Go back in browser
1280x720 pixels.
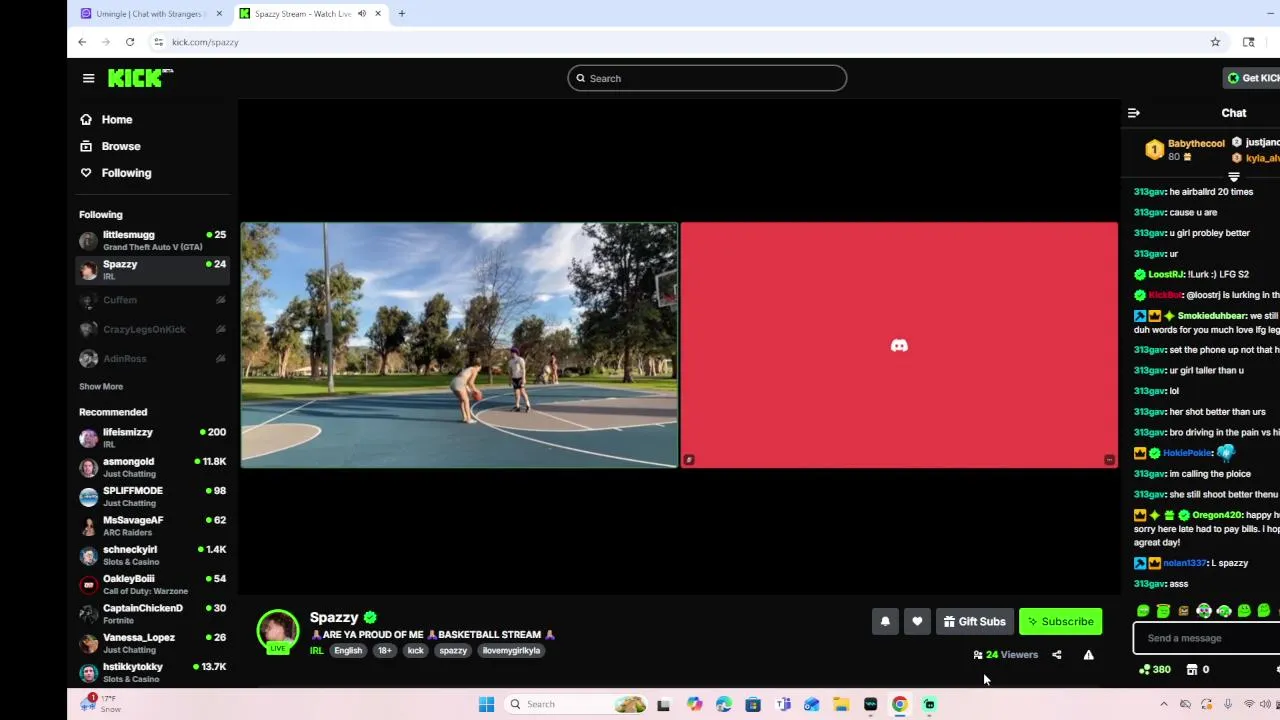coord(83,42)
